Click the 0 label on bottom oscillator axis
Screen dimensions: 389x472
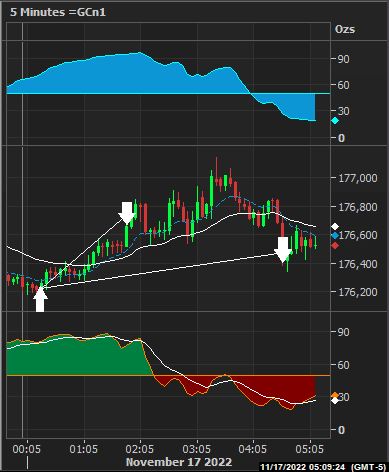[x=341, y=430]
